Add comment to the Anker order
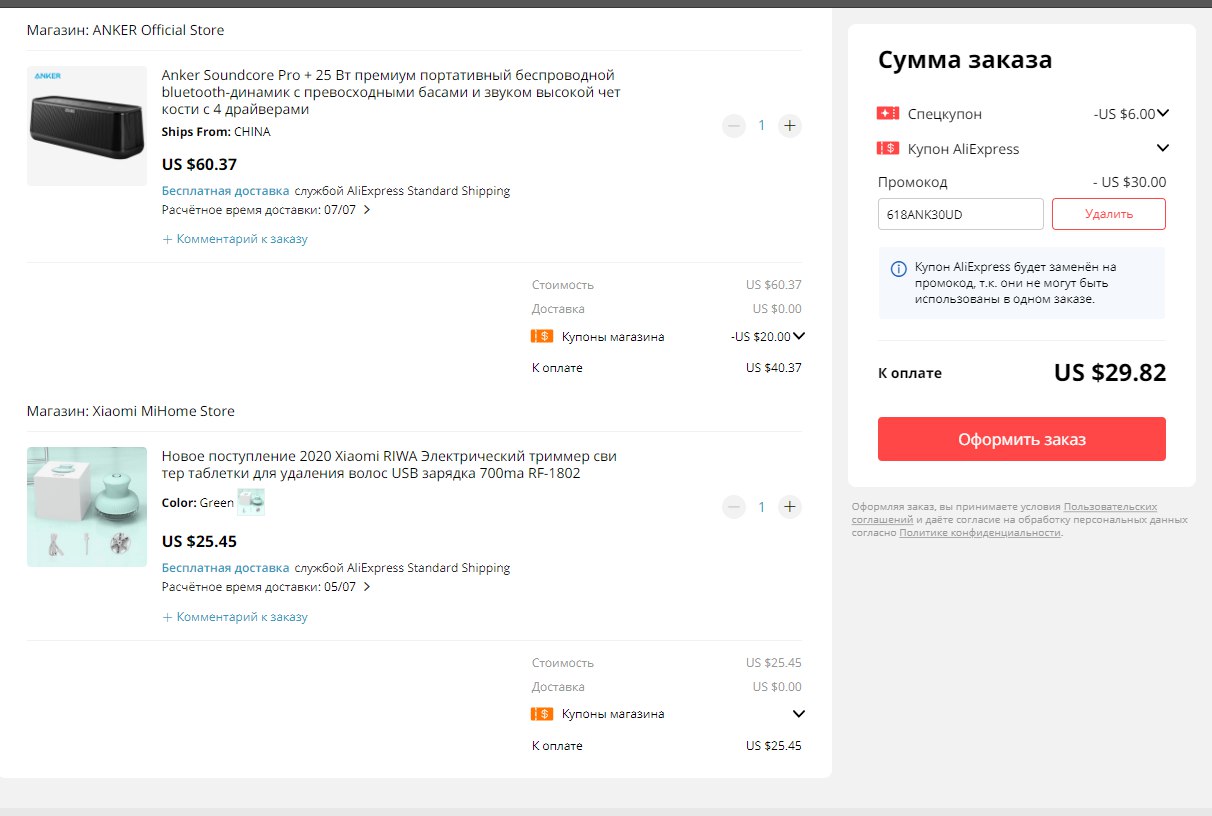 235,239
